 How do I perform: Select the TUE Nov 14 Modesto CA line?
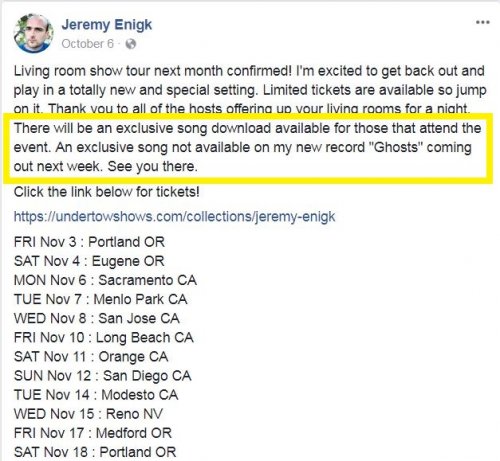(x=96, y=395)
